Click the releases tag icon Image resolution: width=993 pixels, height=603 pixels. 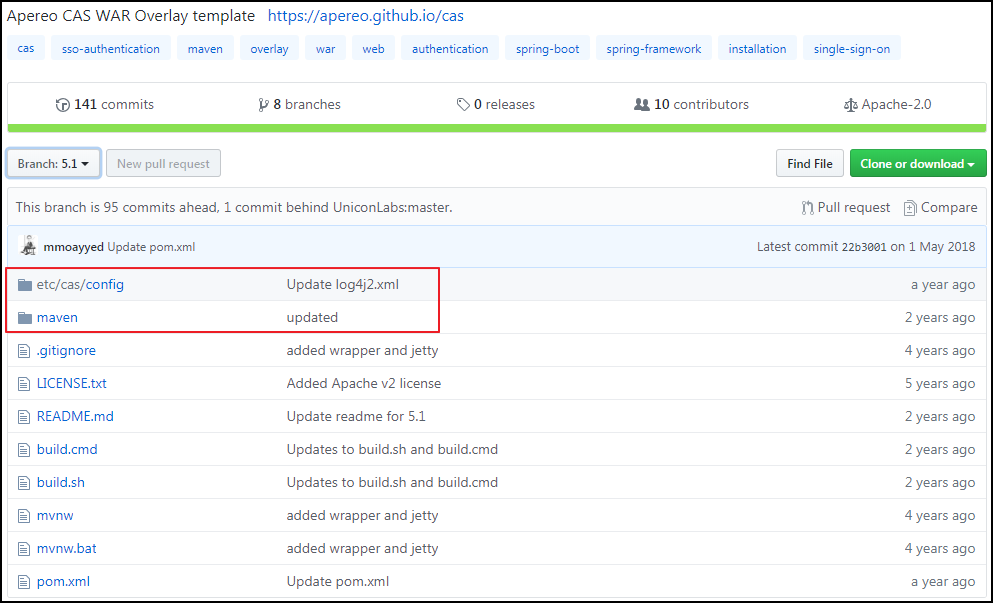click(464, 105)
